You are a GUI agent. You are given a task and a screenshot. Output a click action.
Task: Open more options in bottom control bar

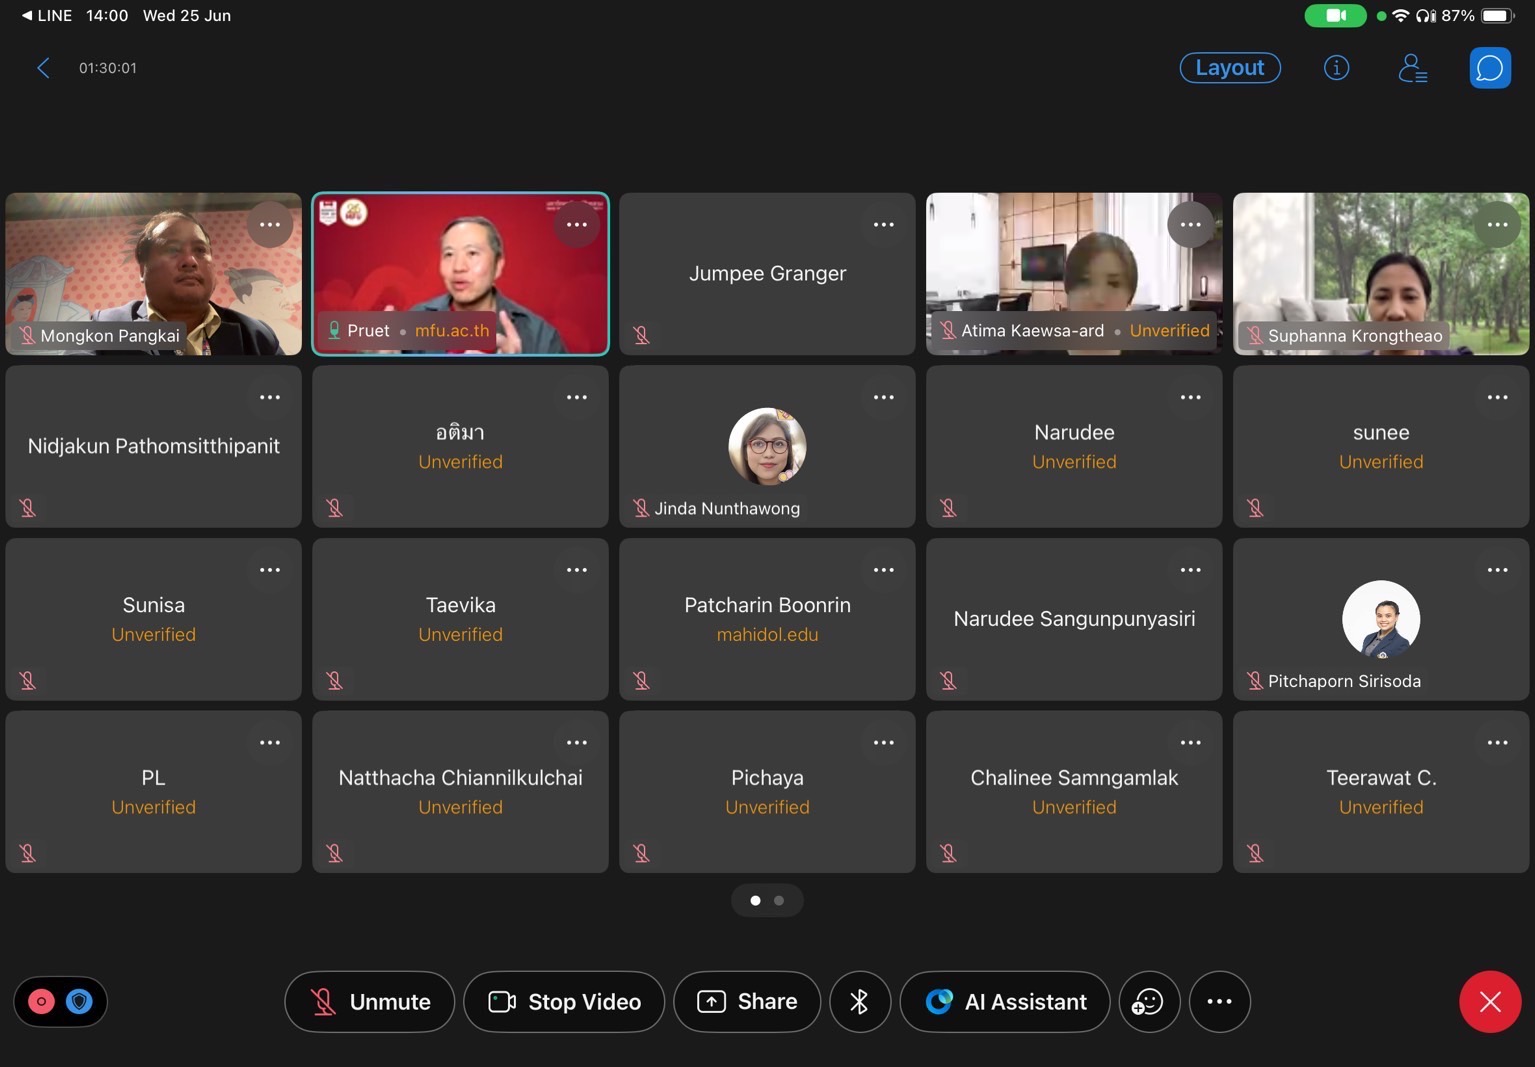pos(1219,1001)
